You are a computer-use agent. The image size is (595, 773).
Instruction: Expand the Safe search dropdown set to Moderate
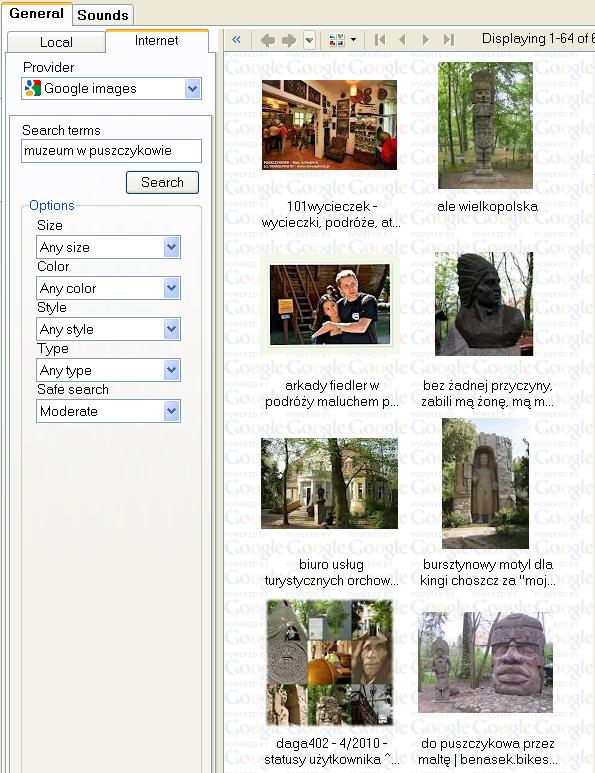pyautogui.click(x=108, y=411)
